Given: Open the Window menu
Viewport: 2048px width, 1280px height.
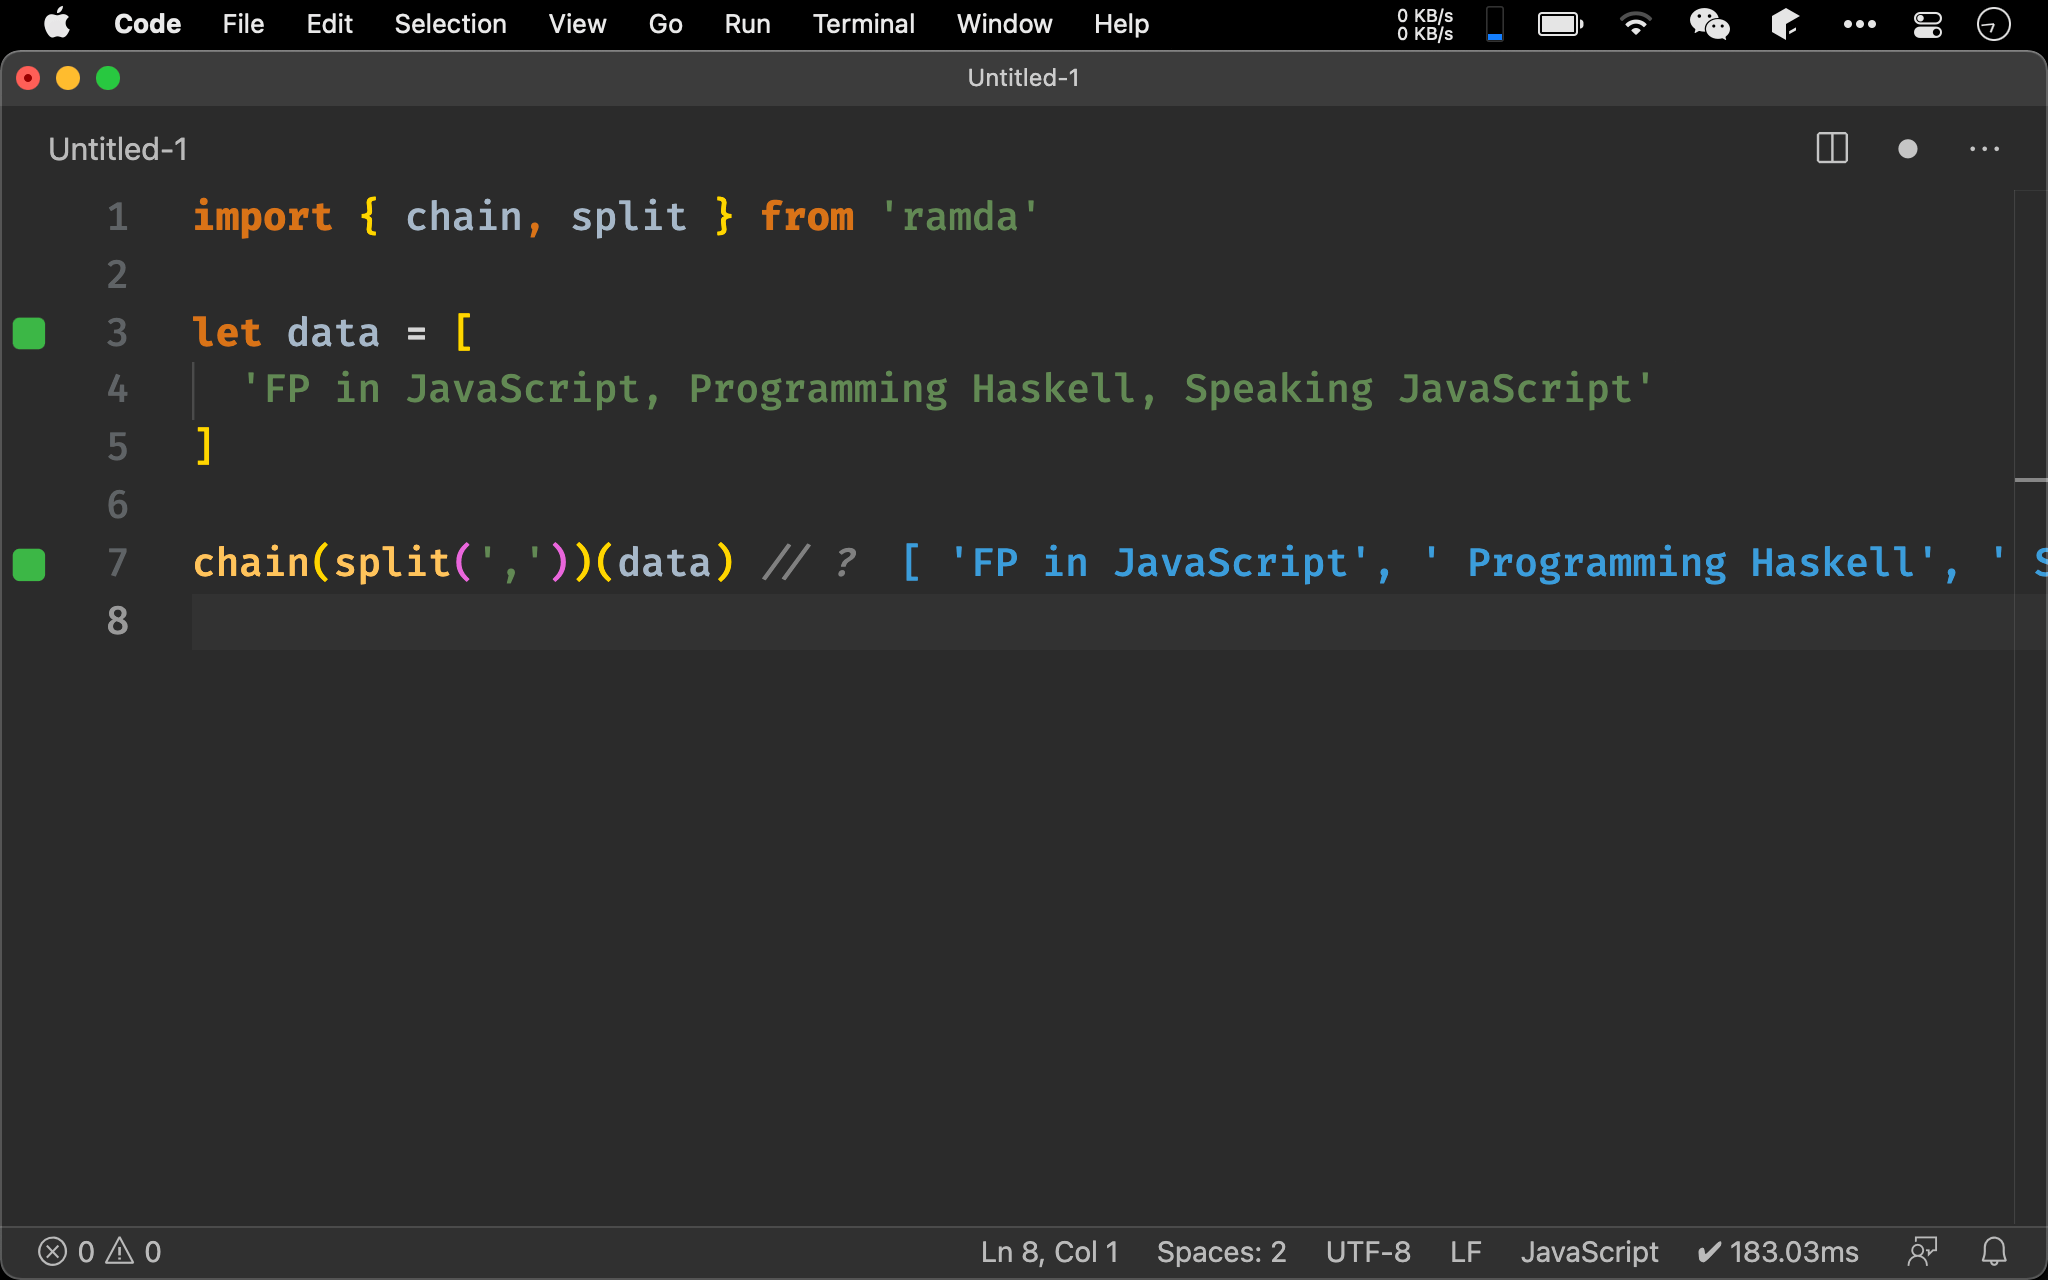Looking at the screenshot, I should pyautogui.click(x=1004, y=23).
